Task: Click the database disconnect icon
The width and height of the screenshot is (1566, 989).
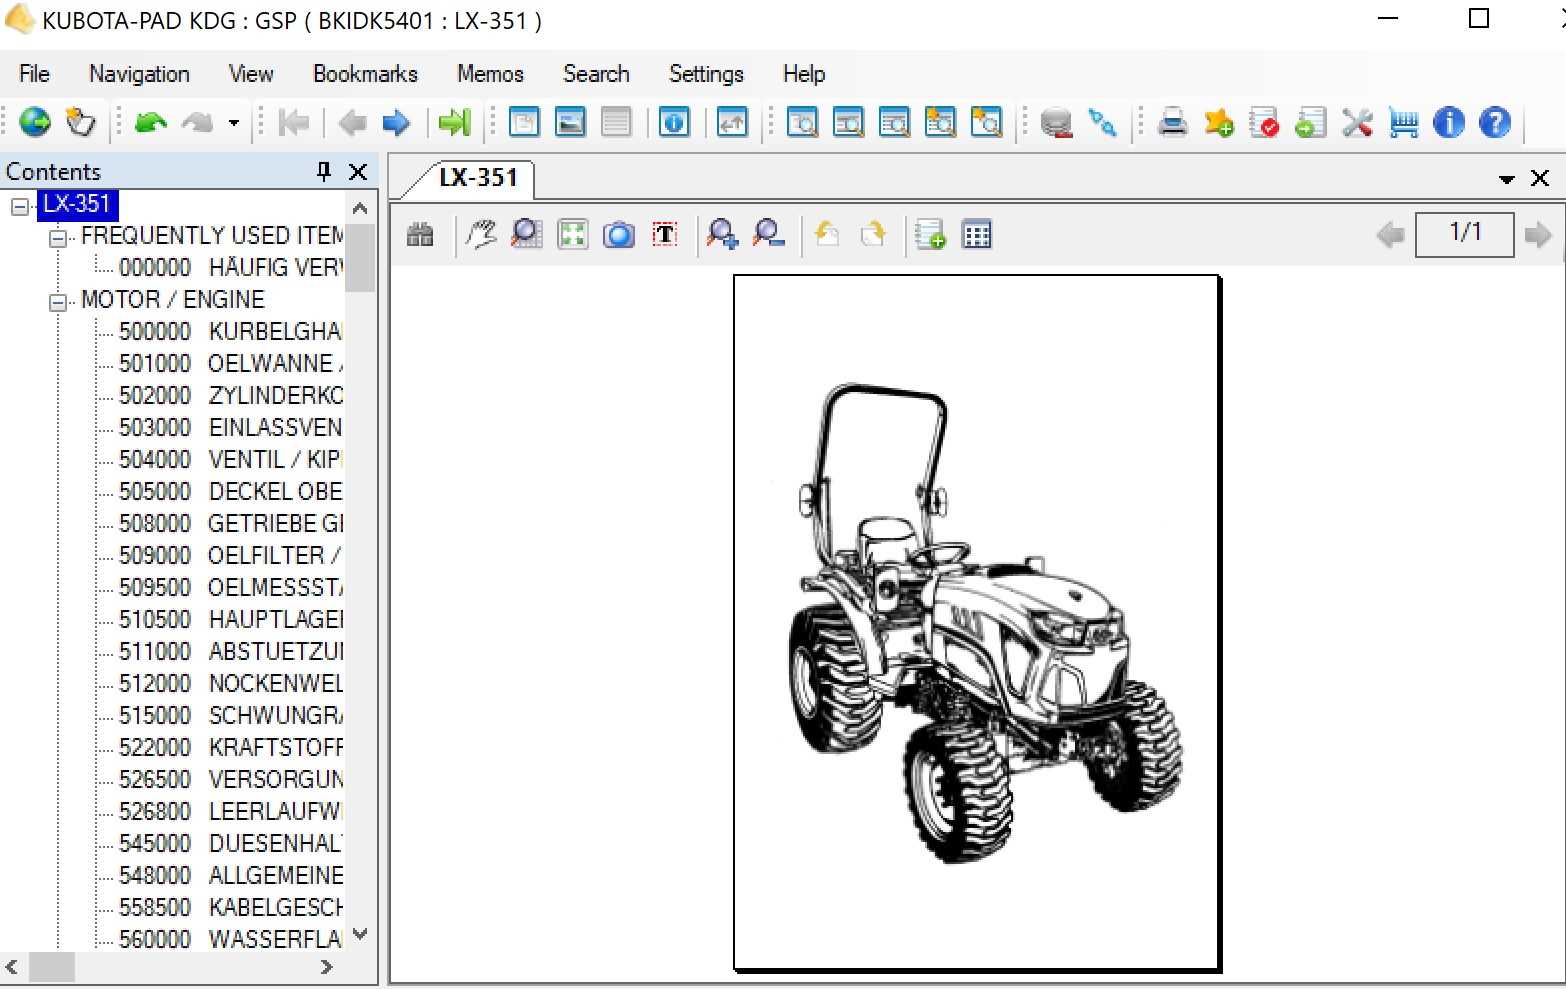Action: [1056, 123]
